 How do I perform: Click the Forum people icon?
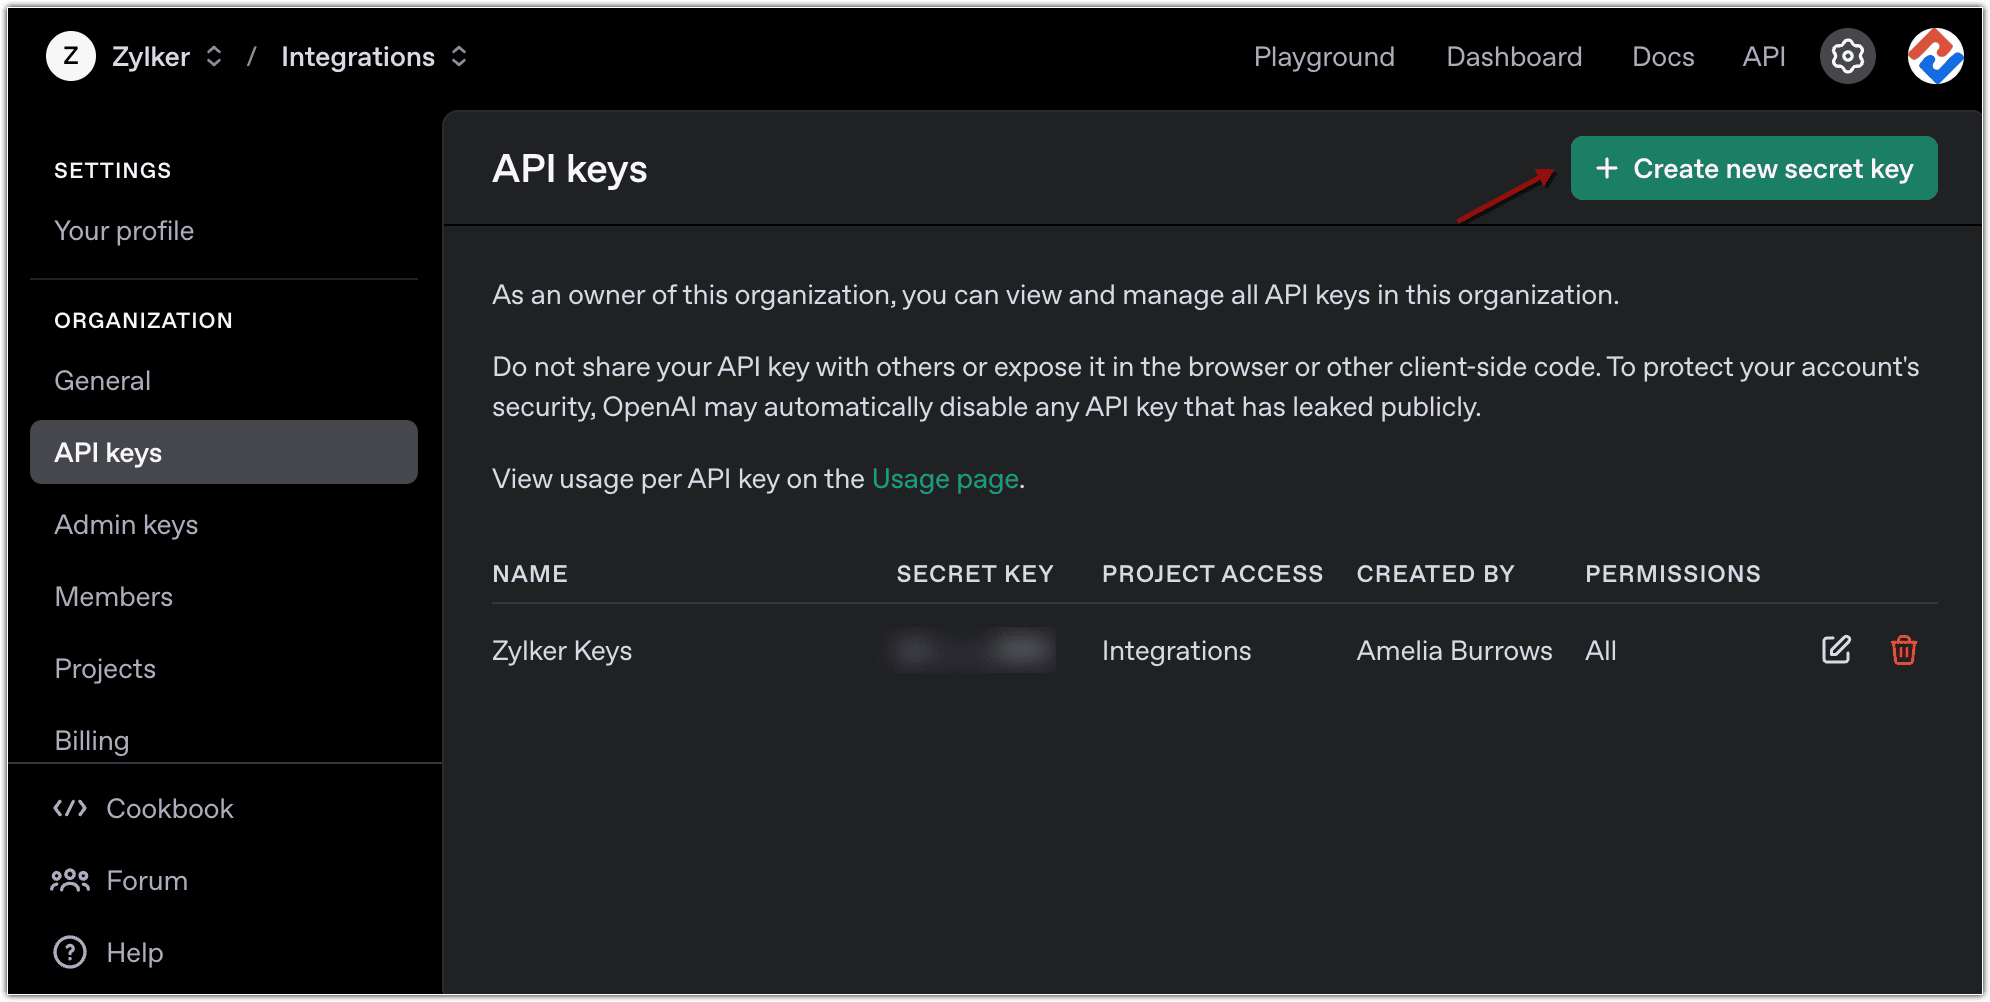click(70, 880)
